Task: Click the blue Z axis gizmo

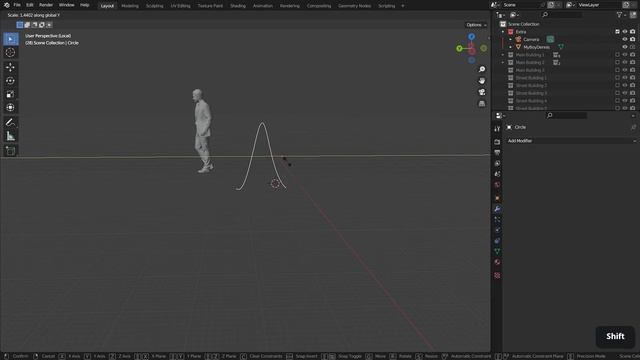Action: (x=471, y=37)
